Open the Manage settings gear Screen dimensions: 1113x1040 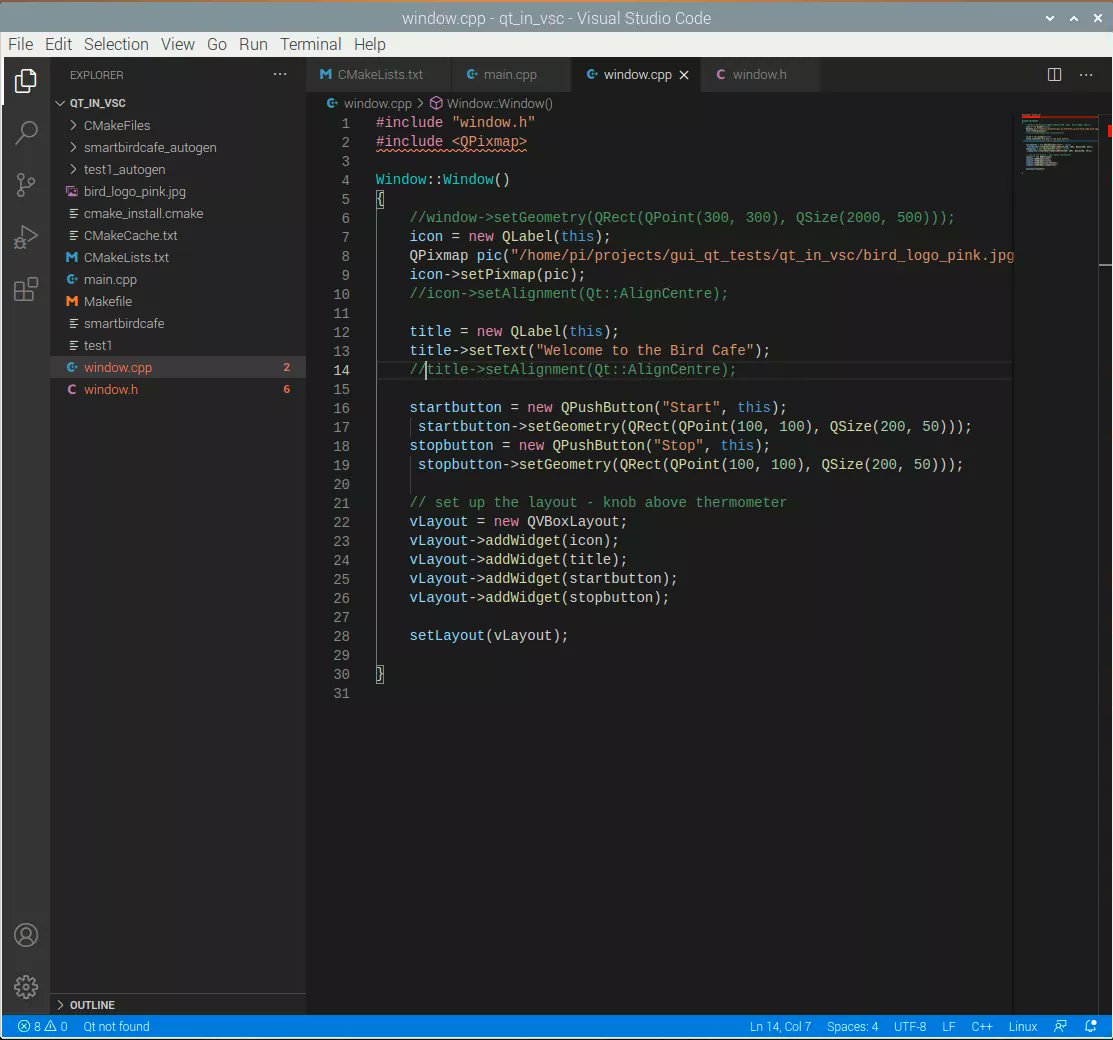pyautogui.click(x=26, y=986)
